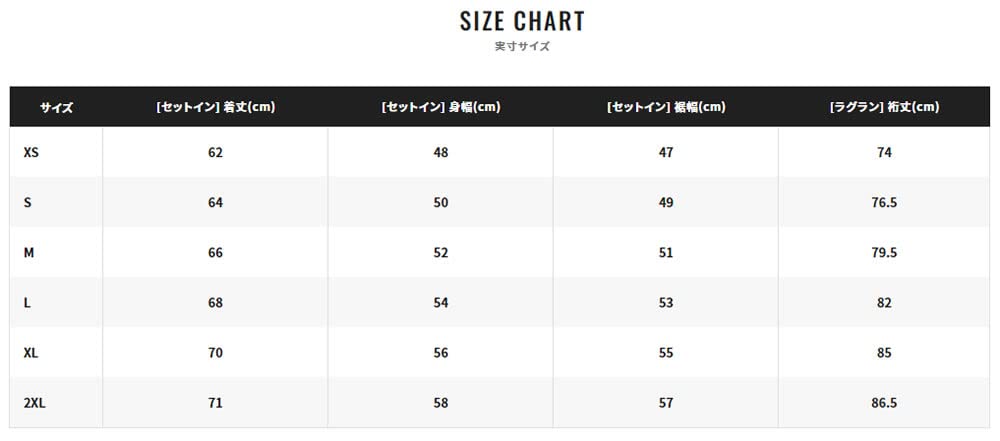The width and height of the screenshot is (1000, 441).
Task: Click the 62 length value for XS
Action: click(x=215, y=152)
